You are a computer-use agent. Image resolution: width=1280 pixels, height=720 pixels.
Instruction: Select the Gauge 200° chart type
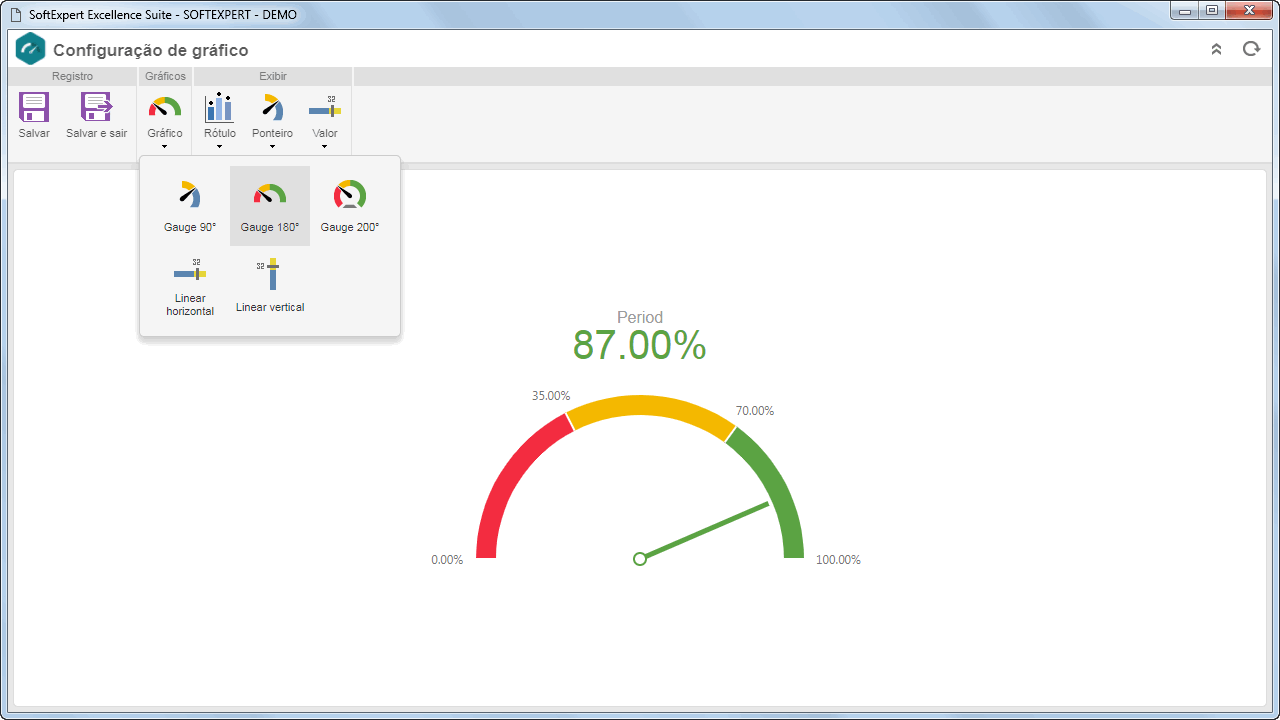point(350,206)
